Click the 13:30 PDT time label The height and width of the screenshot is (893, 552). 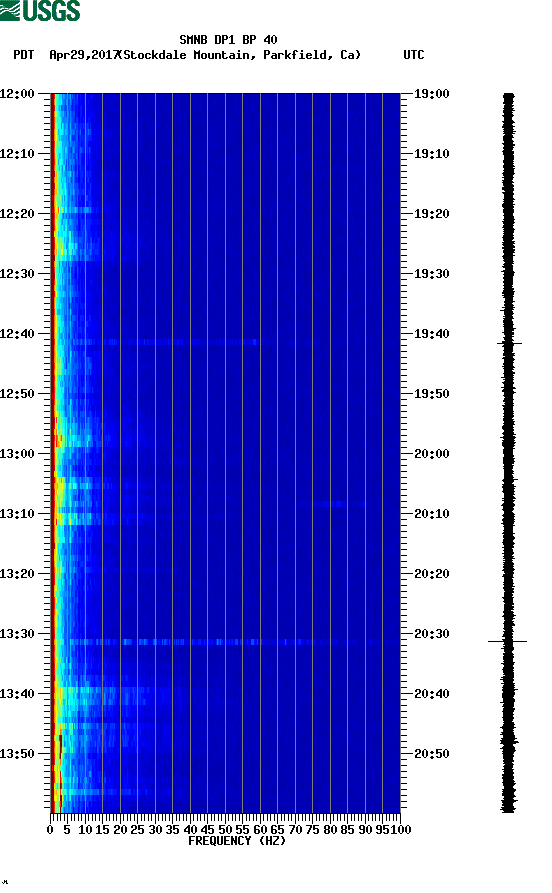18,634
